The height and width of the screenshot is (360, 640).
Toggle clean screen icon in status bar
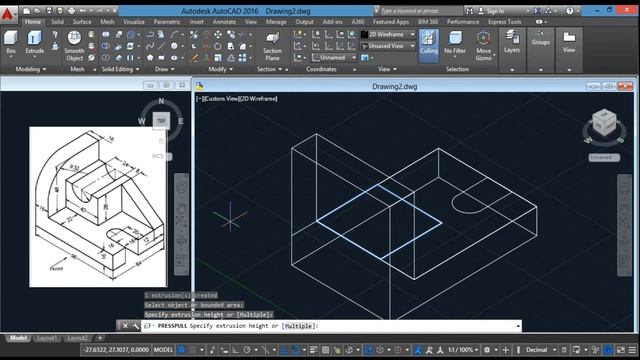(x=621, y=350)
